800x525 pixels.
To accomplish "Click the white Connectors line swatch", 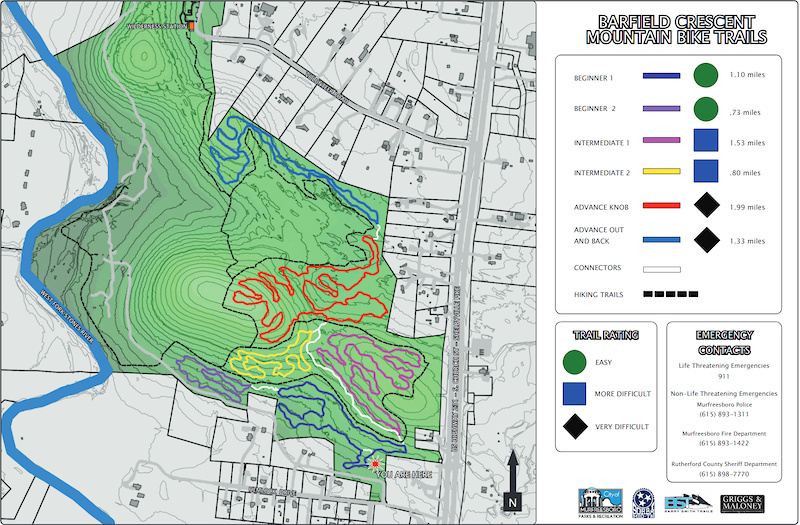I will (x=660, y=268).
